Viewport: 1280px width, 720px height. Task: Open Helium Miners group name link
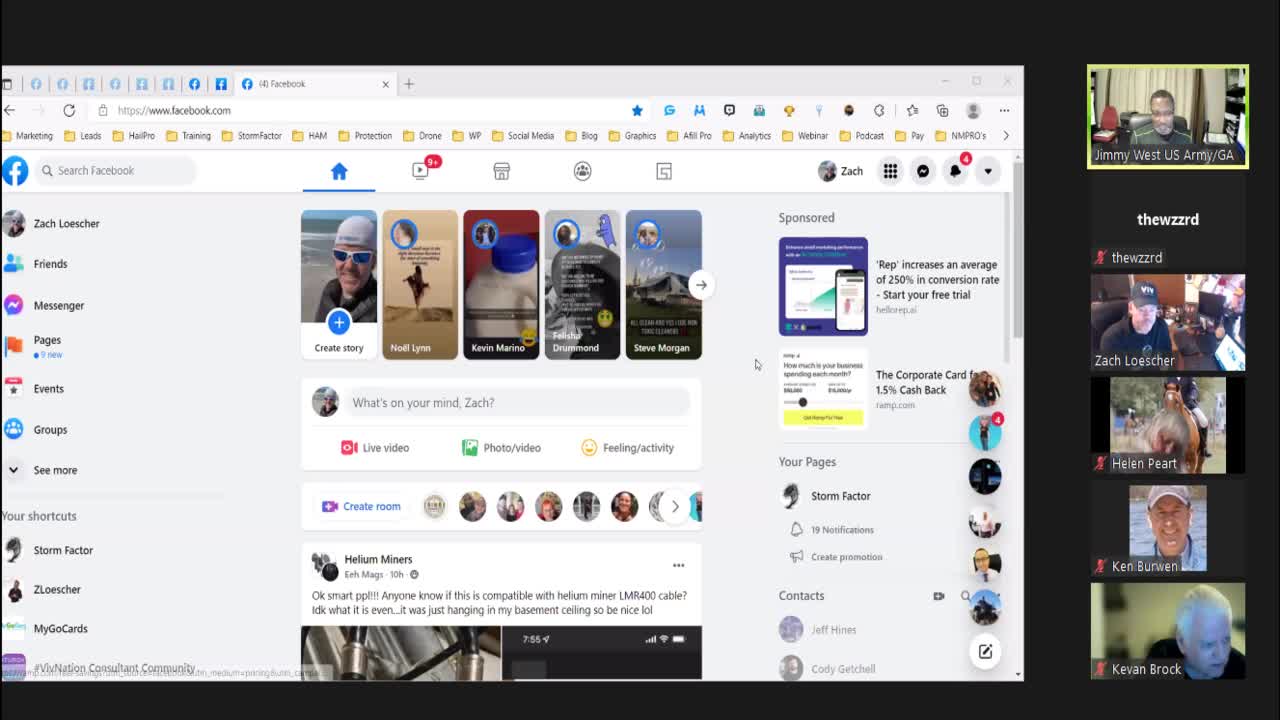[378, 559]
